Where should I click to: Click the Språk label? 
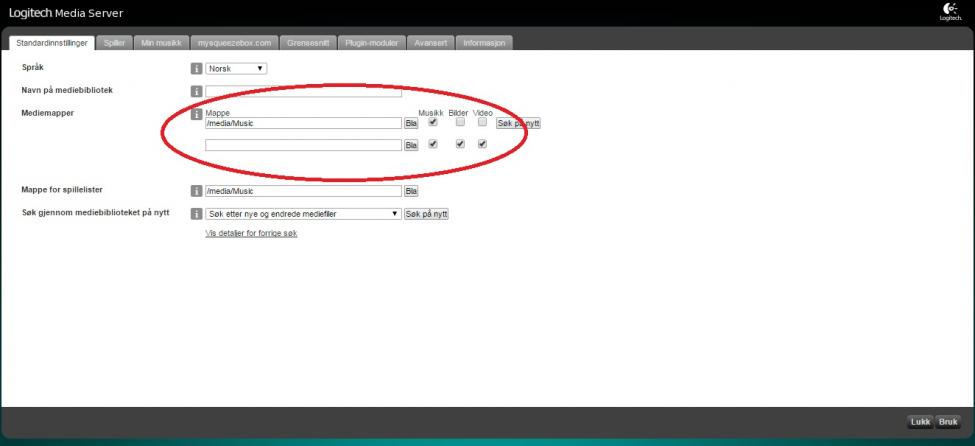pos(33,67)
